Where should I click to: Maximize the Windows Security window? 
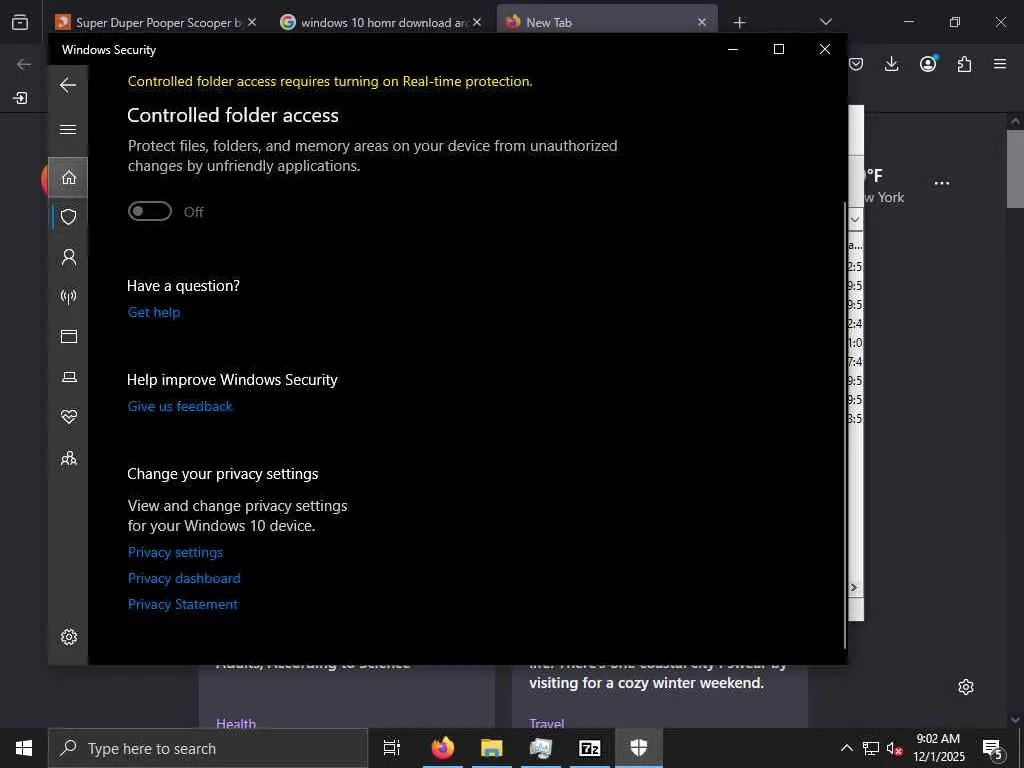(x=778, y=49)
